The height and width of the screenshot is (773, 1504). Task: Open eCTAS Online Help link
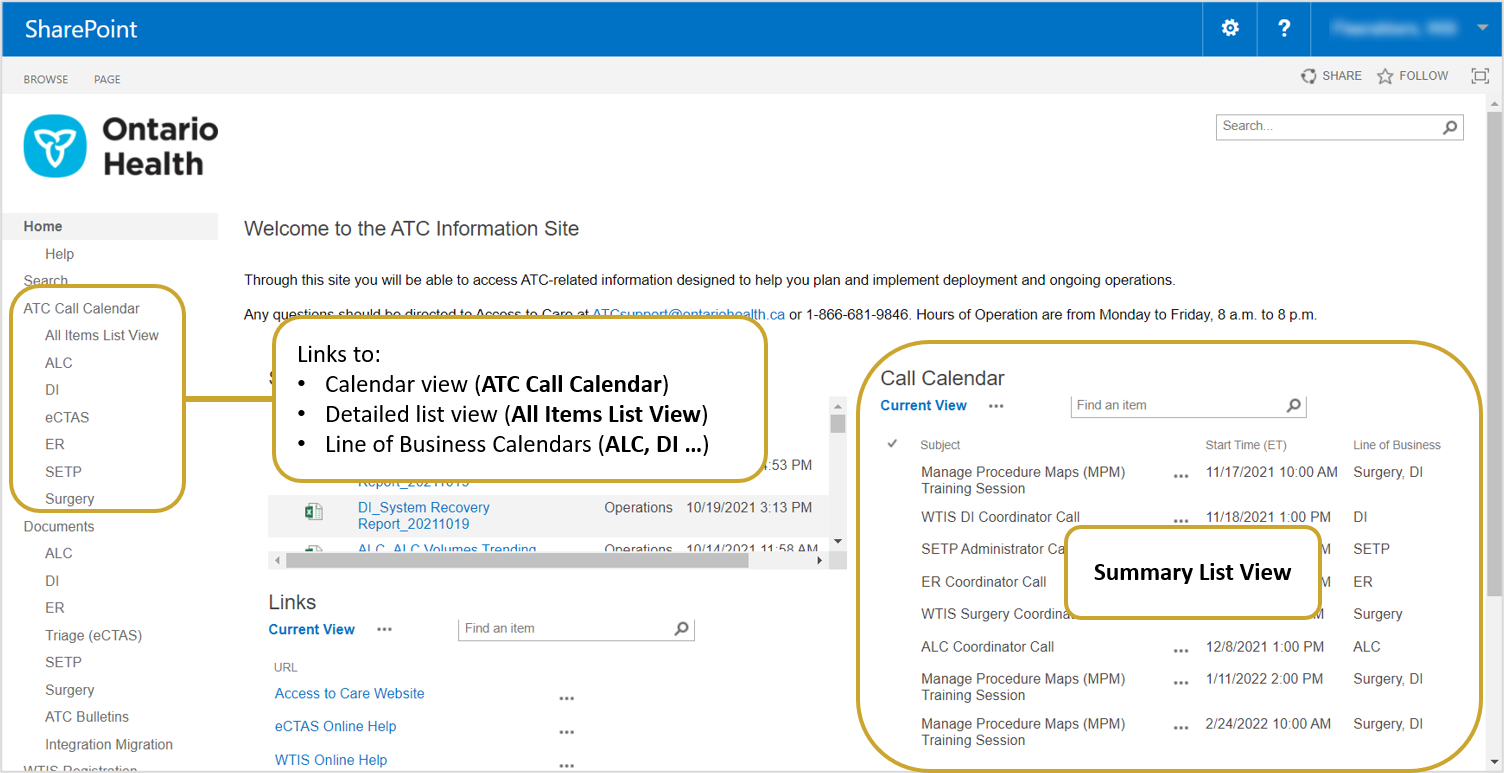(336, 726)
